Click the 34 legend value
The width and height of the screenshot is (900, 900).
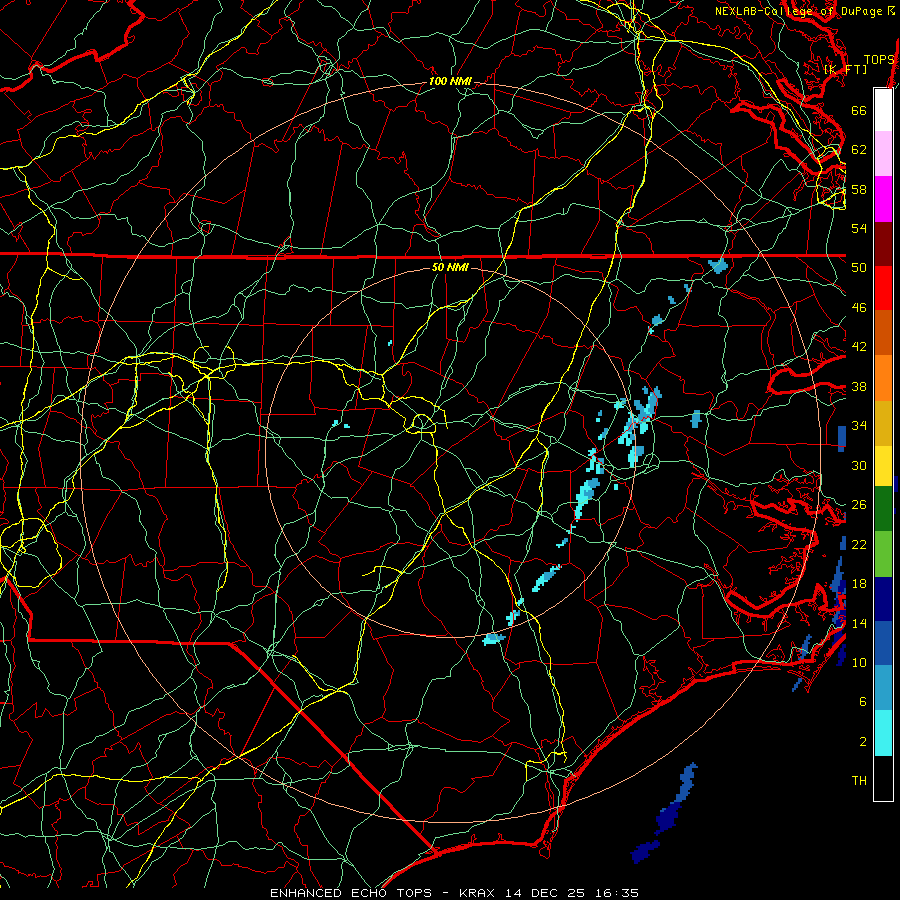click(x=859, y=426)
